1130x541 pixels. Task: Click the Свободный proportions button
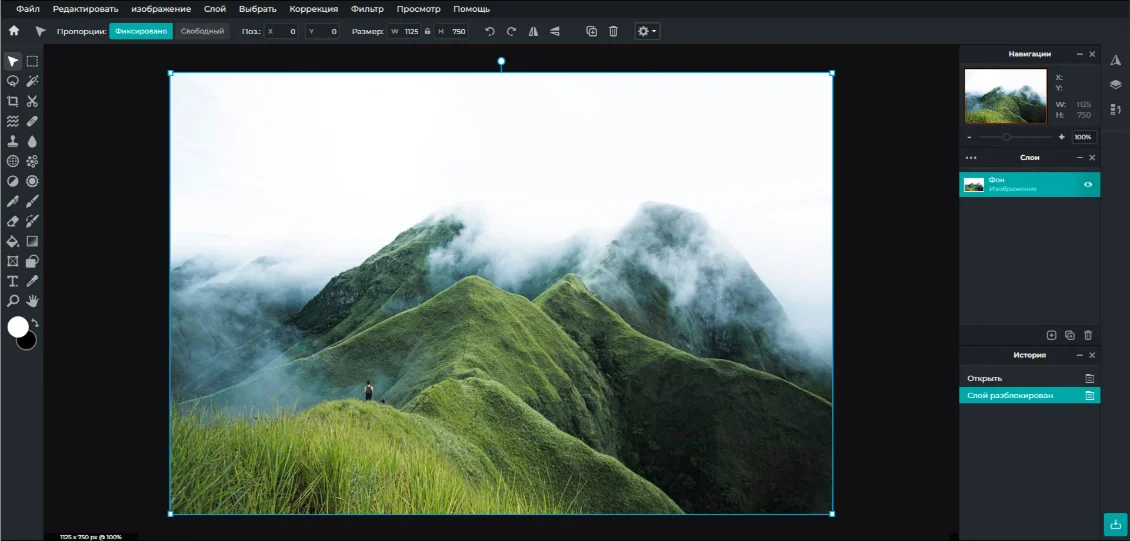point(202,32)
